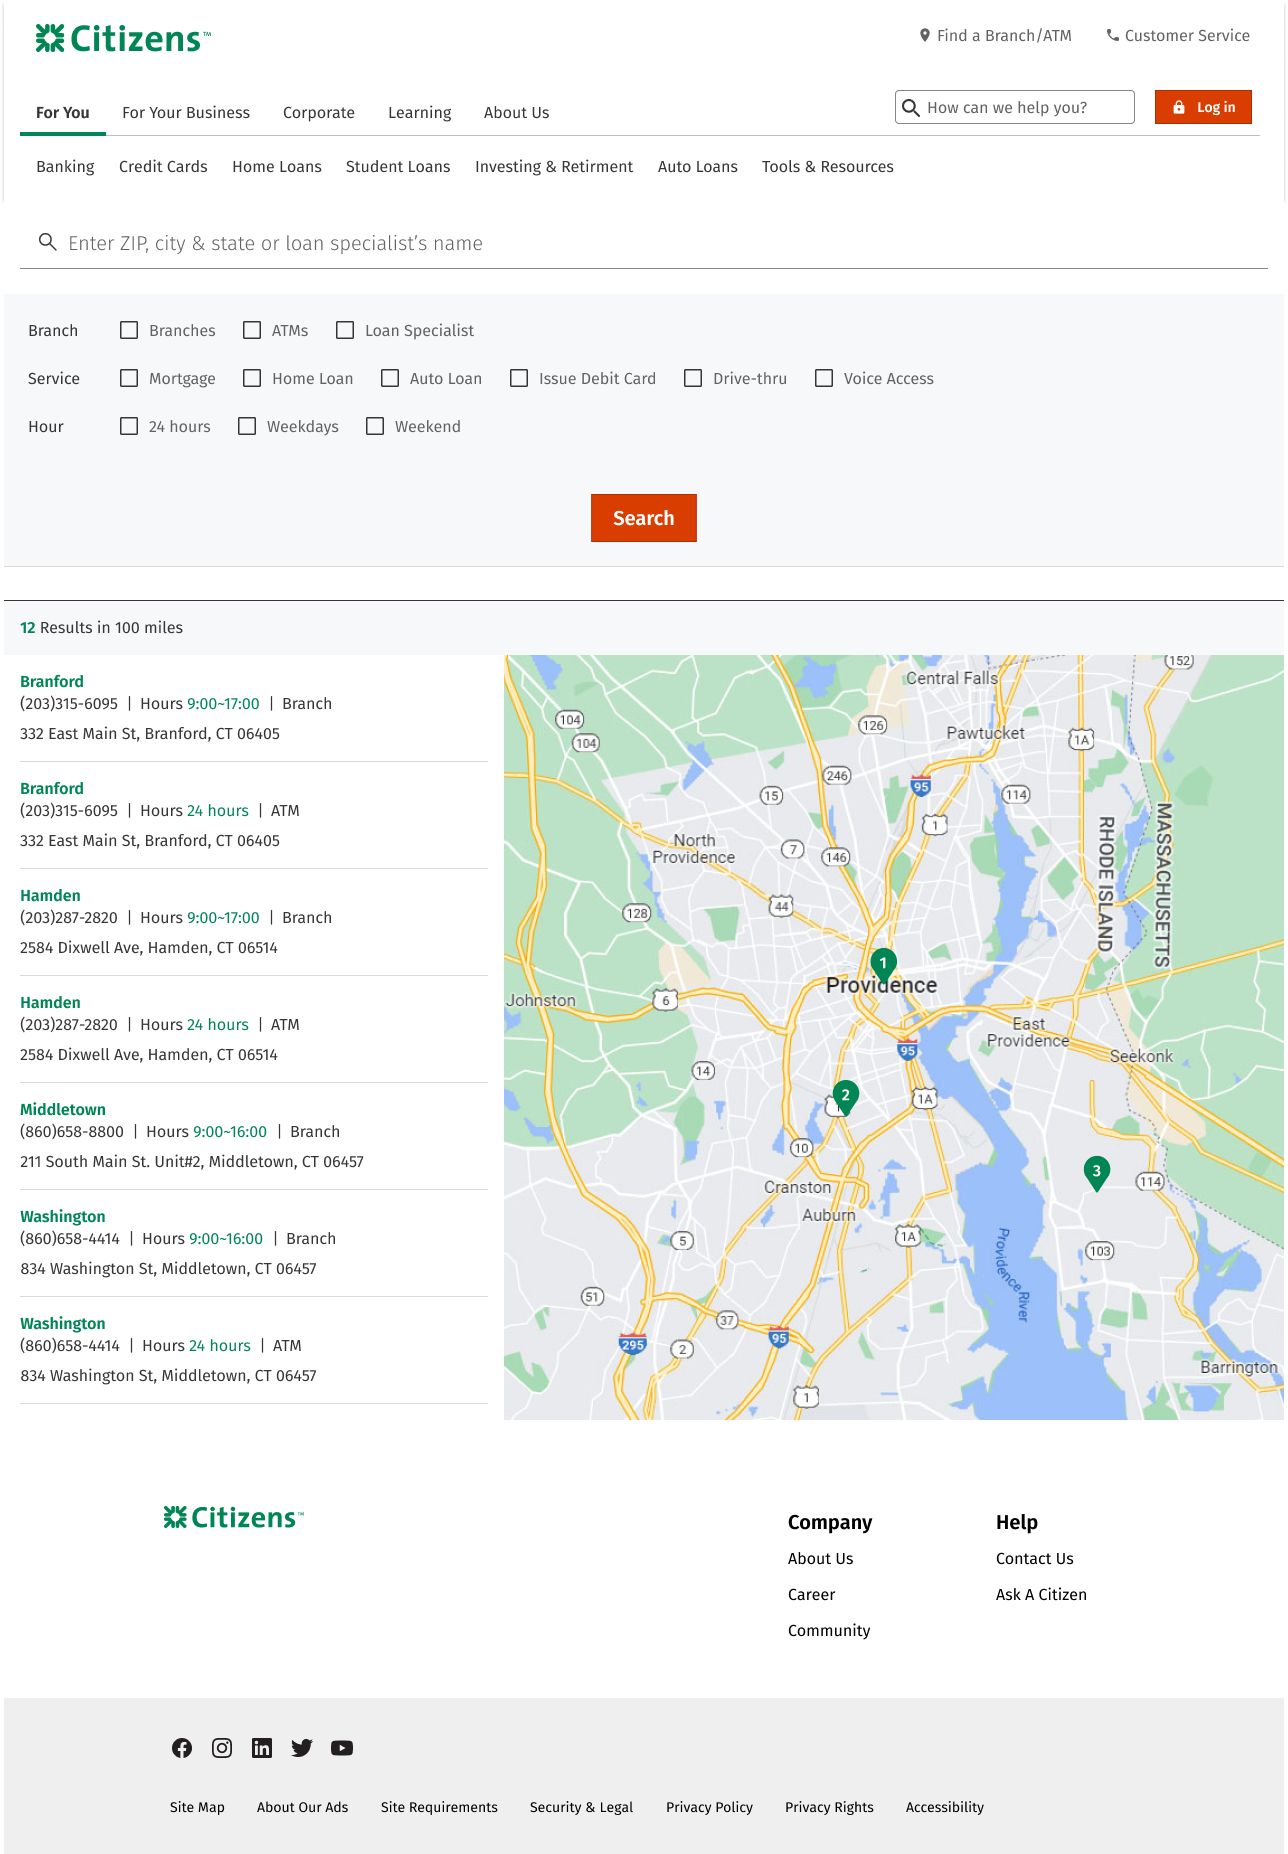This screenshot has height=1854, width=1288.
Task: Toggle the Loan Specialist checkbox
Action: [345, 330]
